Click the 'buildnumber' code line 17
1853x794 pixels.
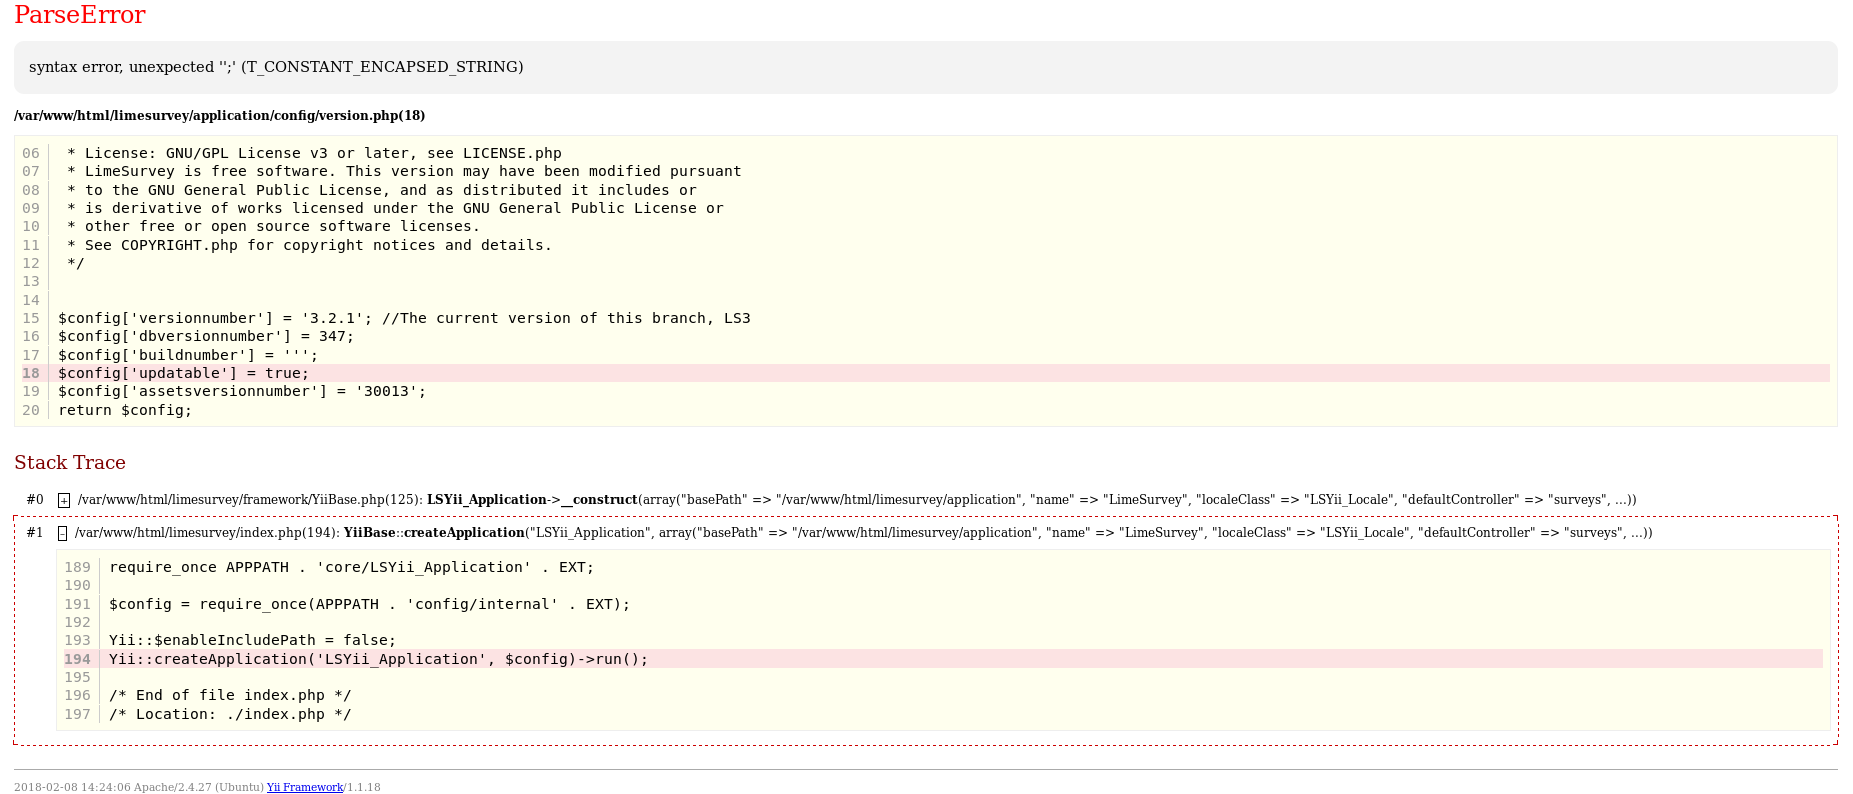click(x=188, y=355)
